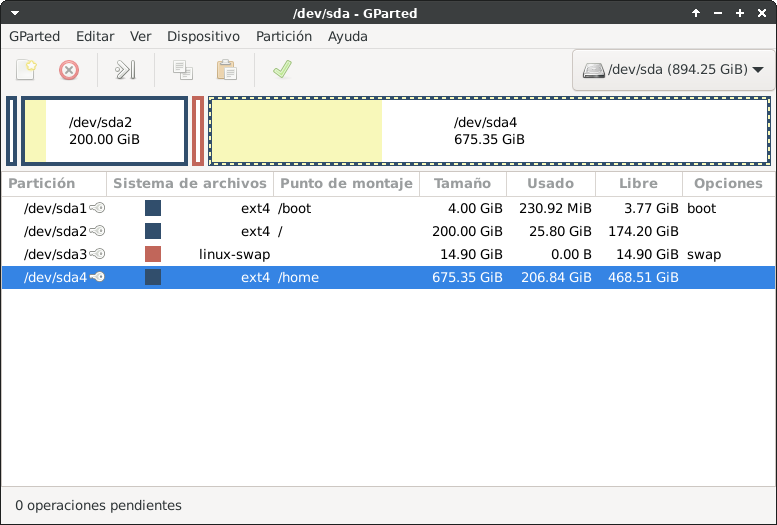Click the red linux-swap color swatch
Screen dimensions: 777x525
click(153, 254)
